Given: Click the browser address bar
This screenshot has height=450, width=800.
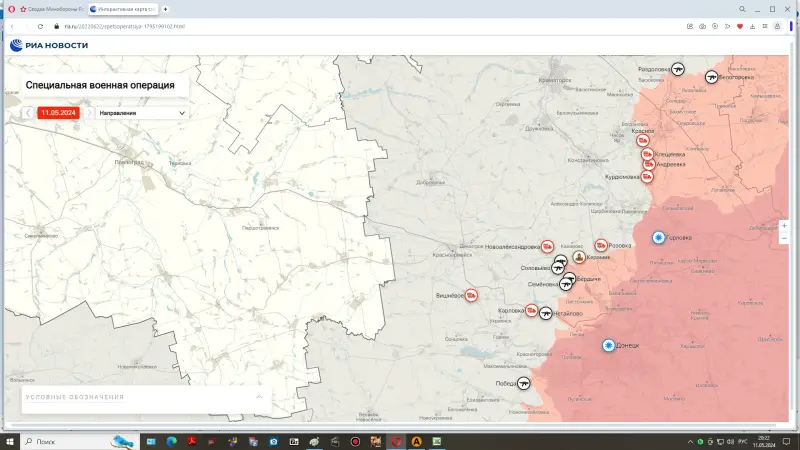Looking at the screenshot, I should [300, 26].
